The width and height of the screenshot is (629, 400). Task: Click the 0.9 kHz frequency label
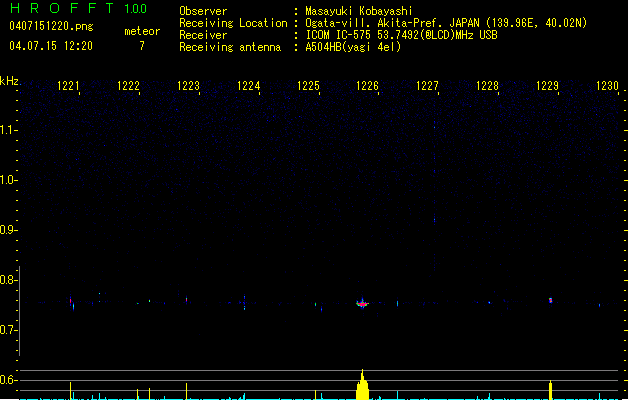8,230
